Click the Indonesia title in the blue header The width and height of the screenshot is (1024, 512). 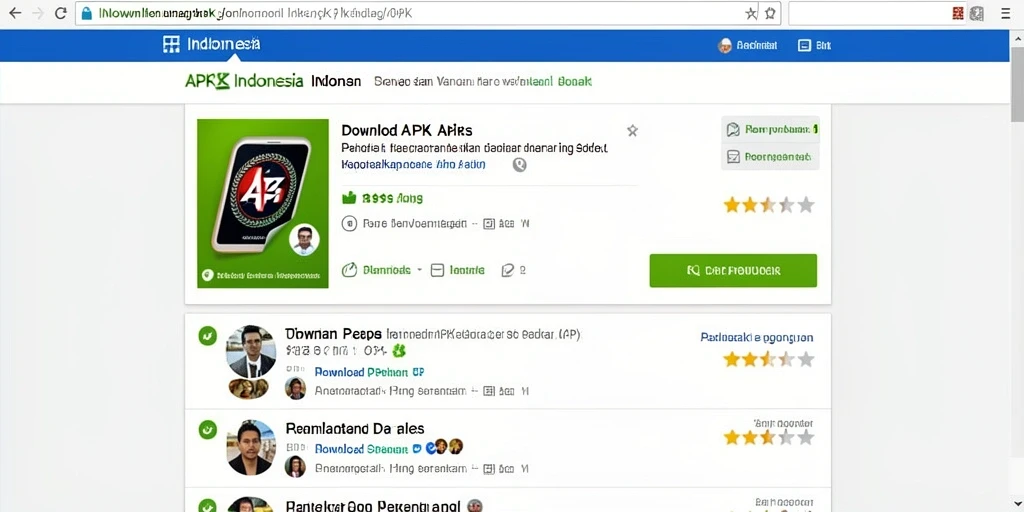pyautogui.click(x=223, y=44)
